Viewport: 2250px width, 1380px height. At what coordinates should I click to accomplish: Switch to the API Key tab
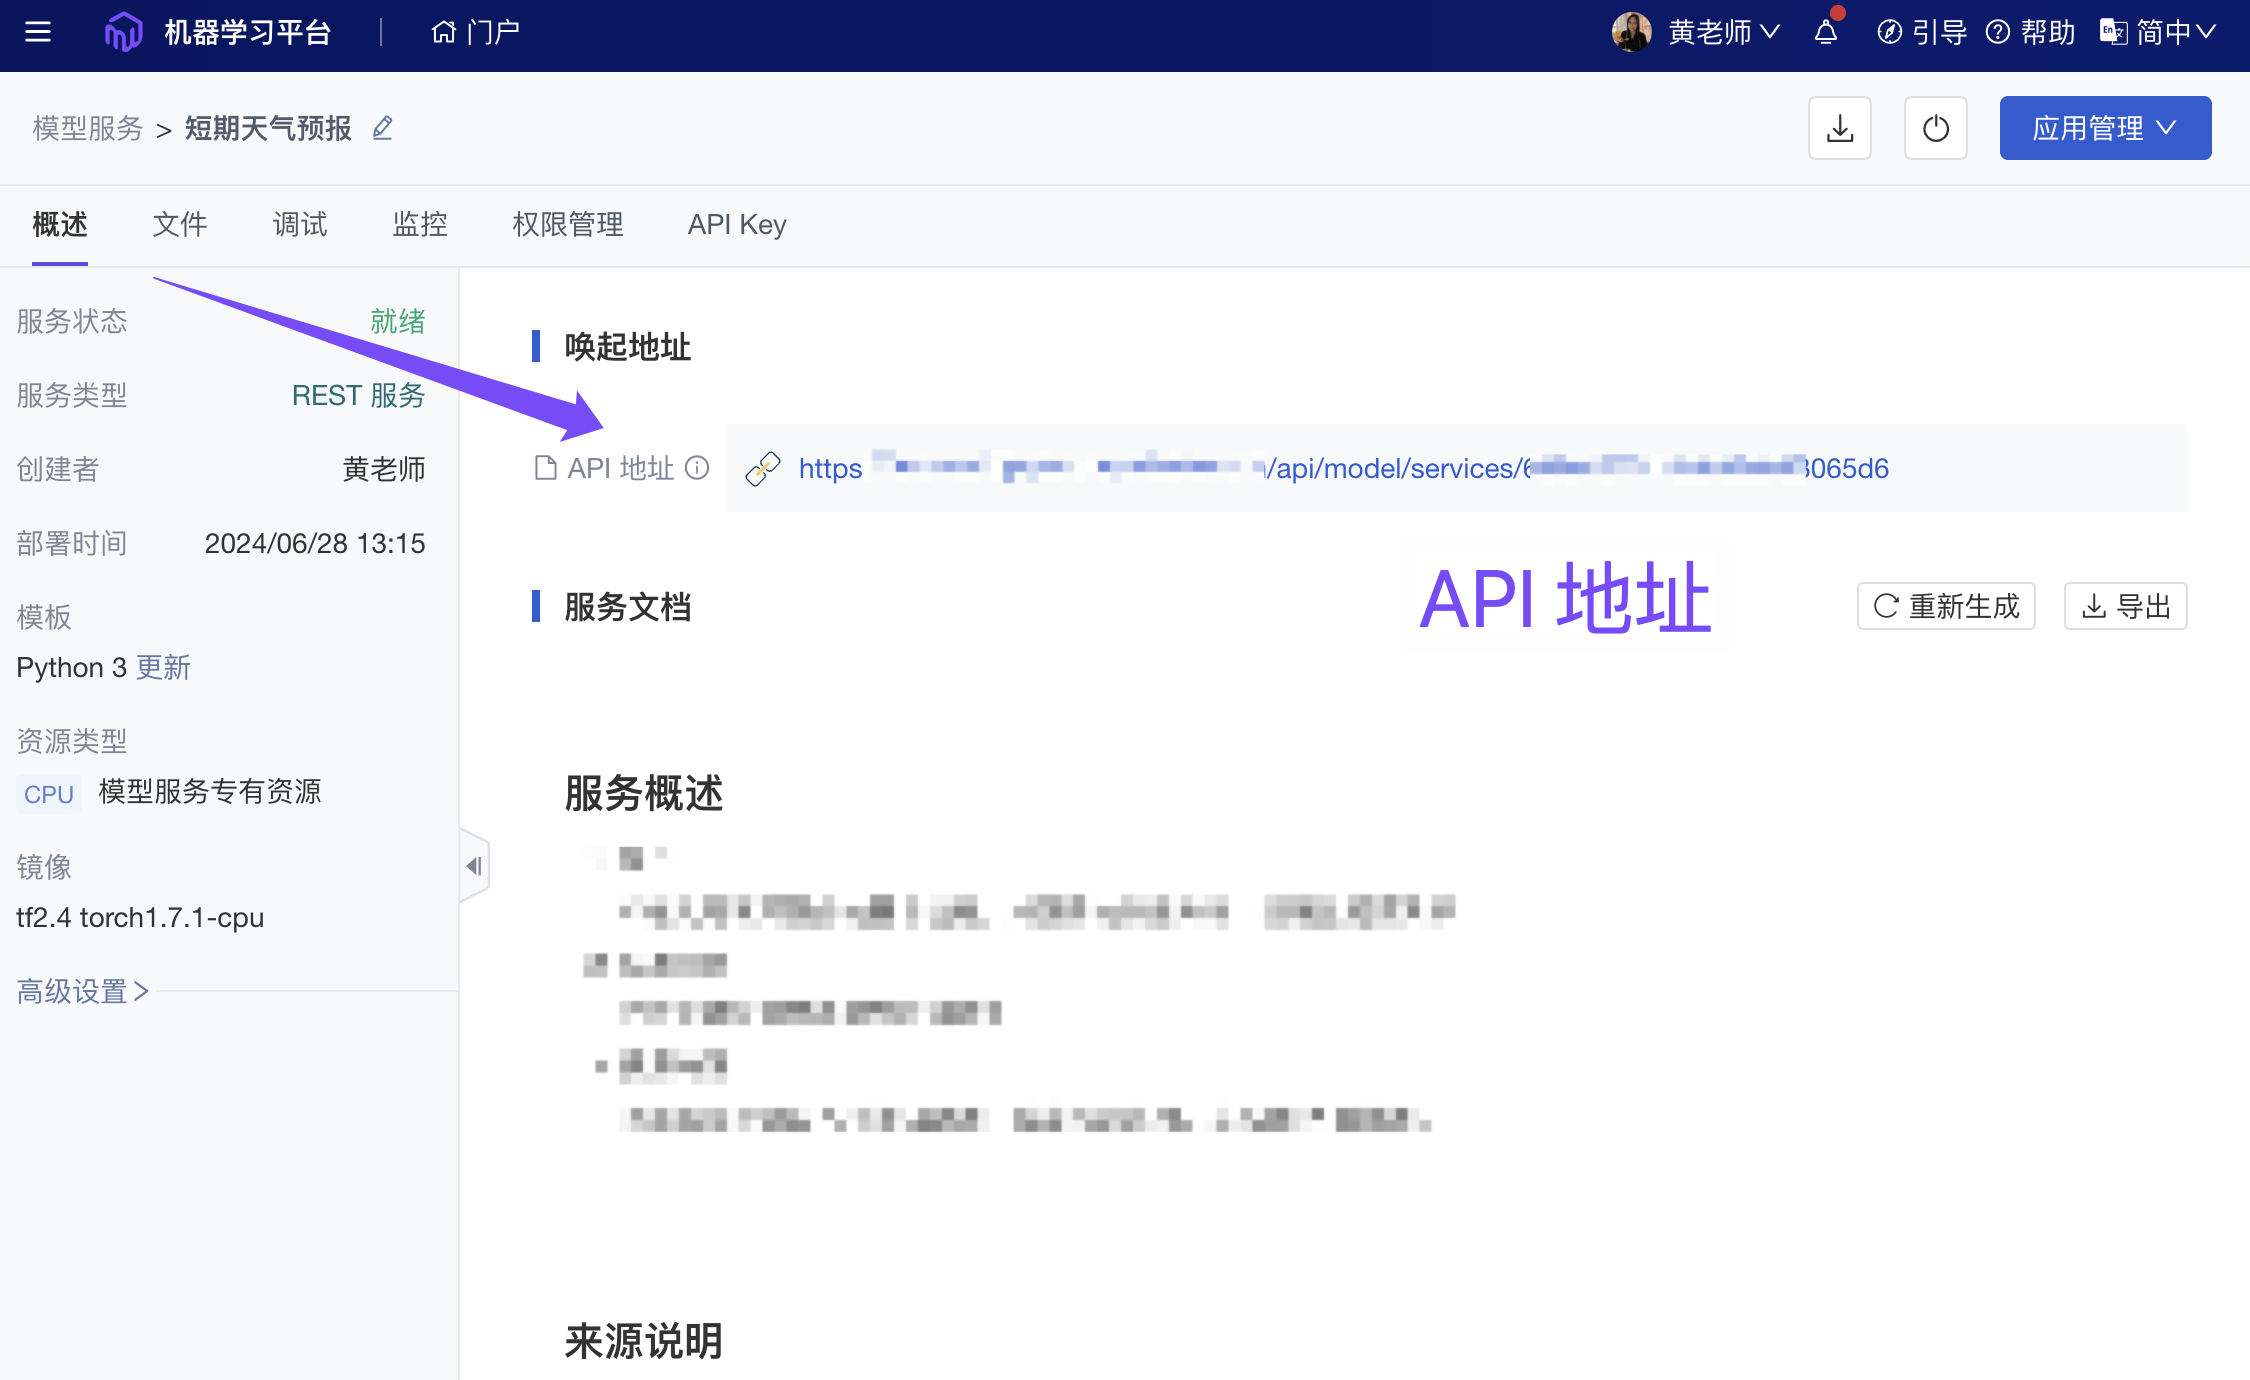click(737, 224)
